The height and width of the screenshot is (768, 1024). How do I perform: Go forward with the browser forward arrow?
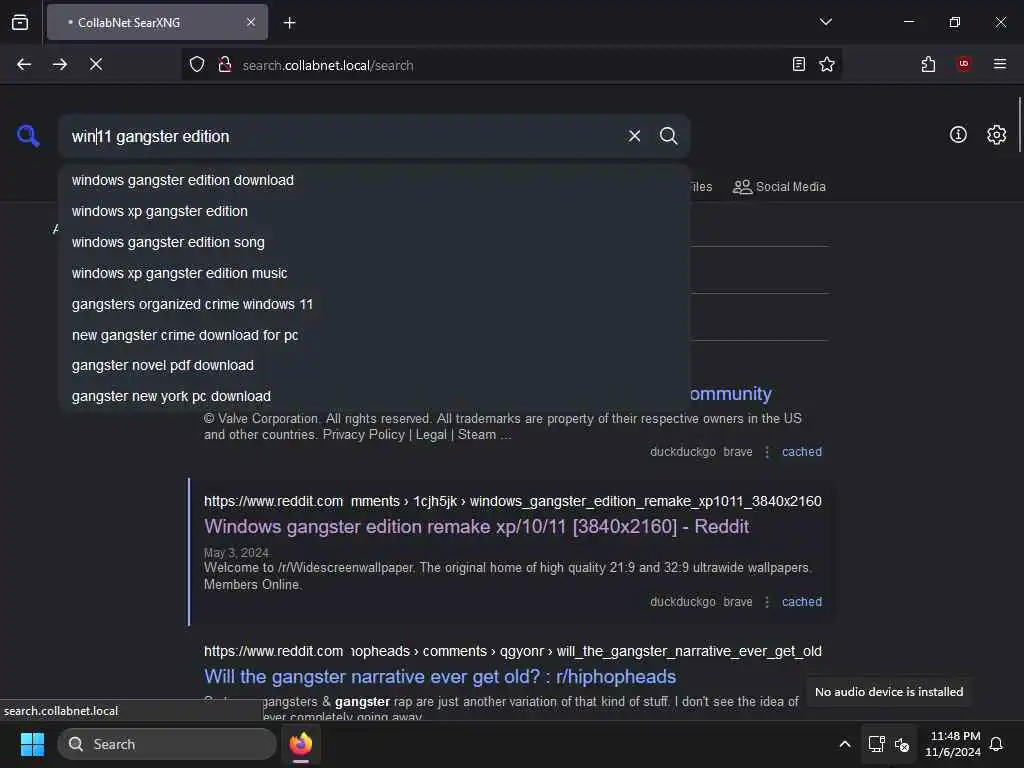coord(60,64)
